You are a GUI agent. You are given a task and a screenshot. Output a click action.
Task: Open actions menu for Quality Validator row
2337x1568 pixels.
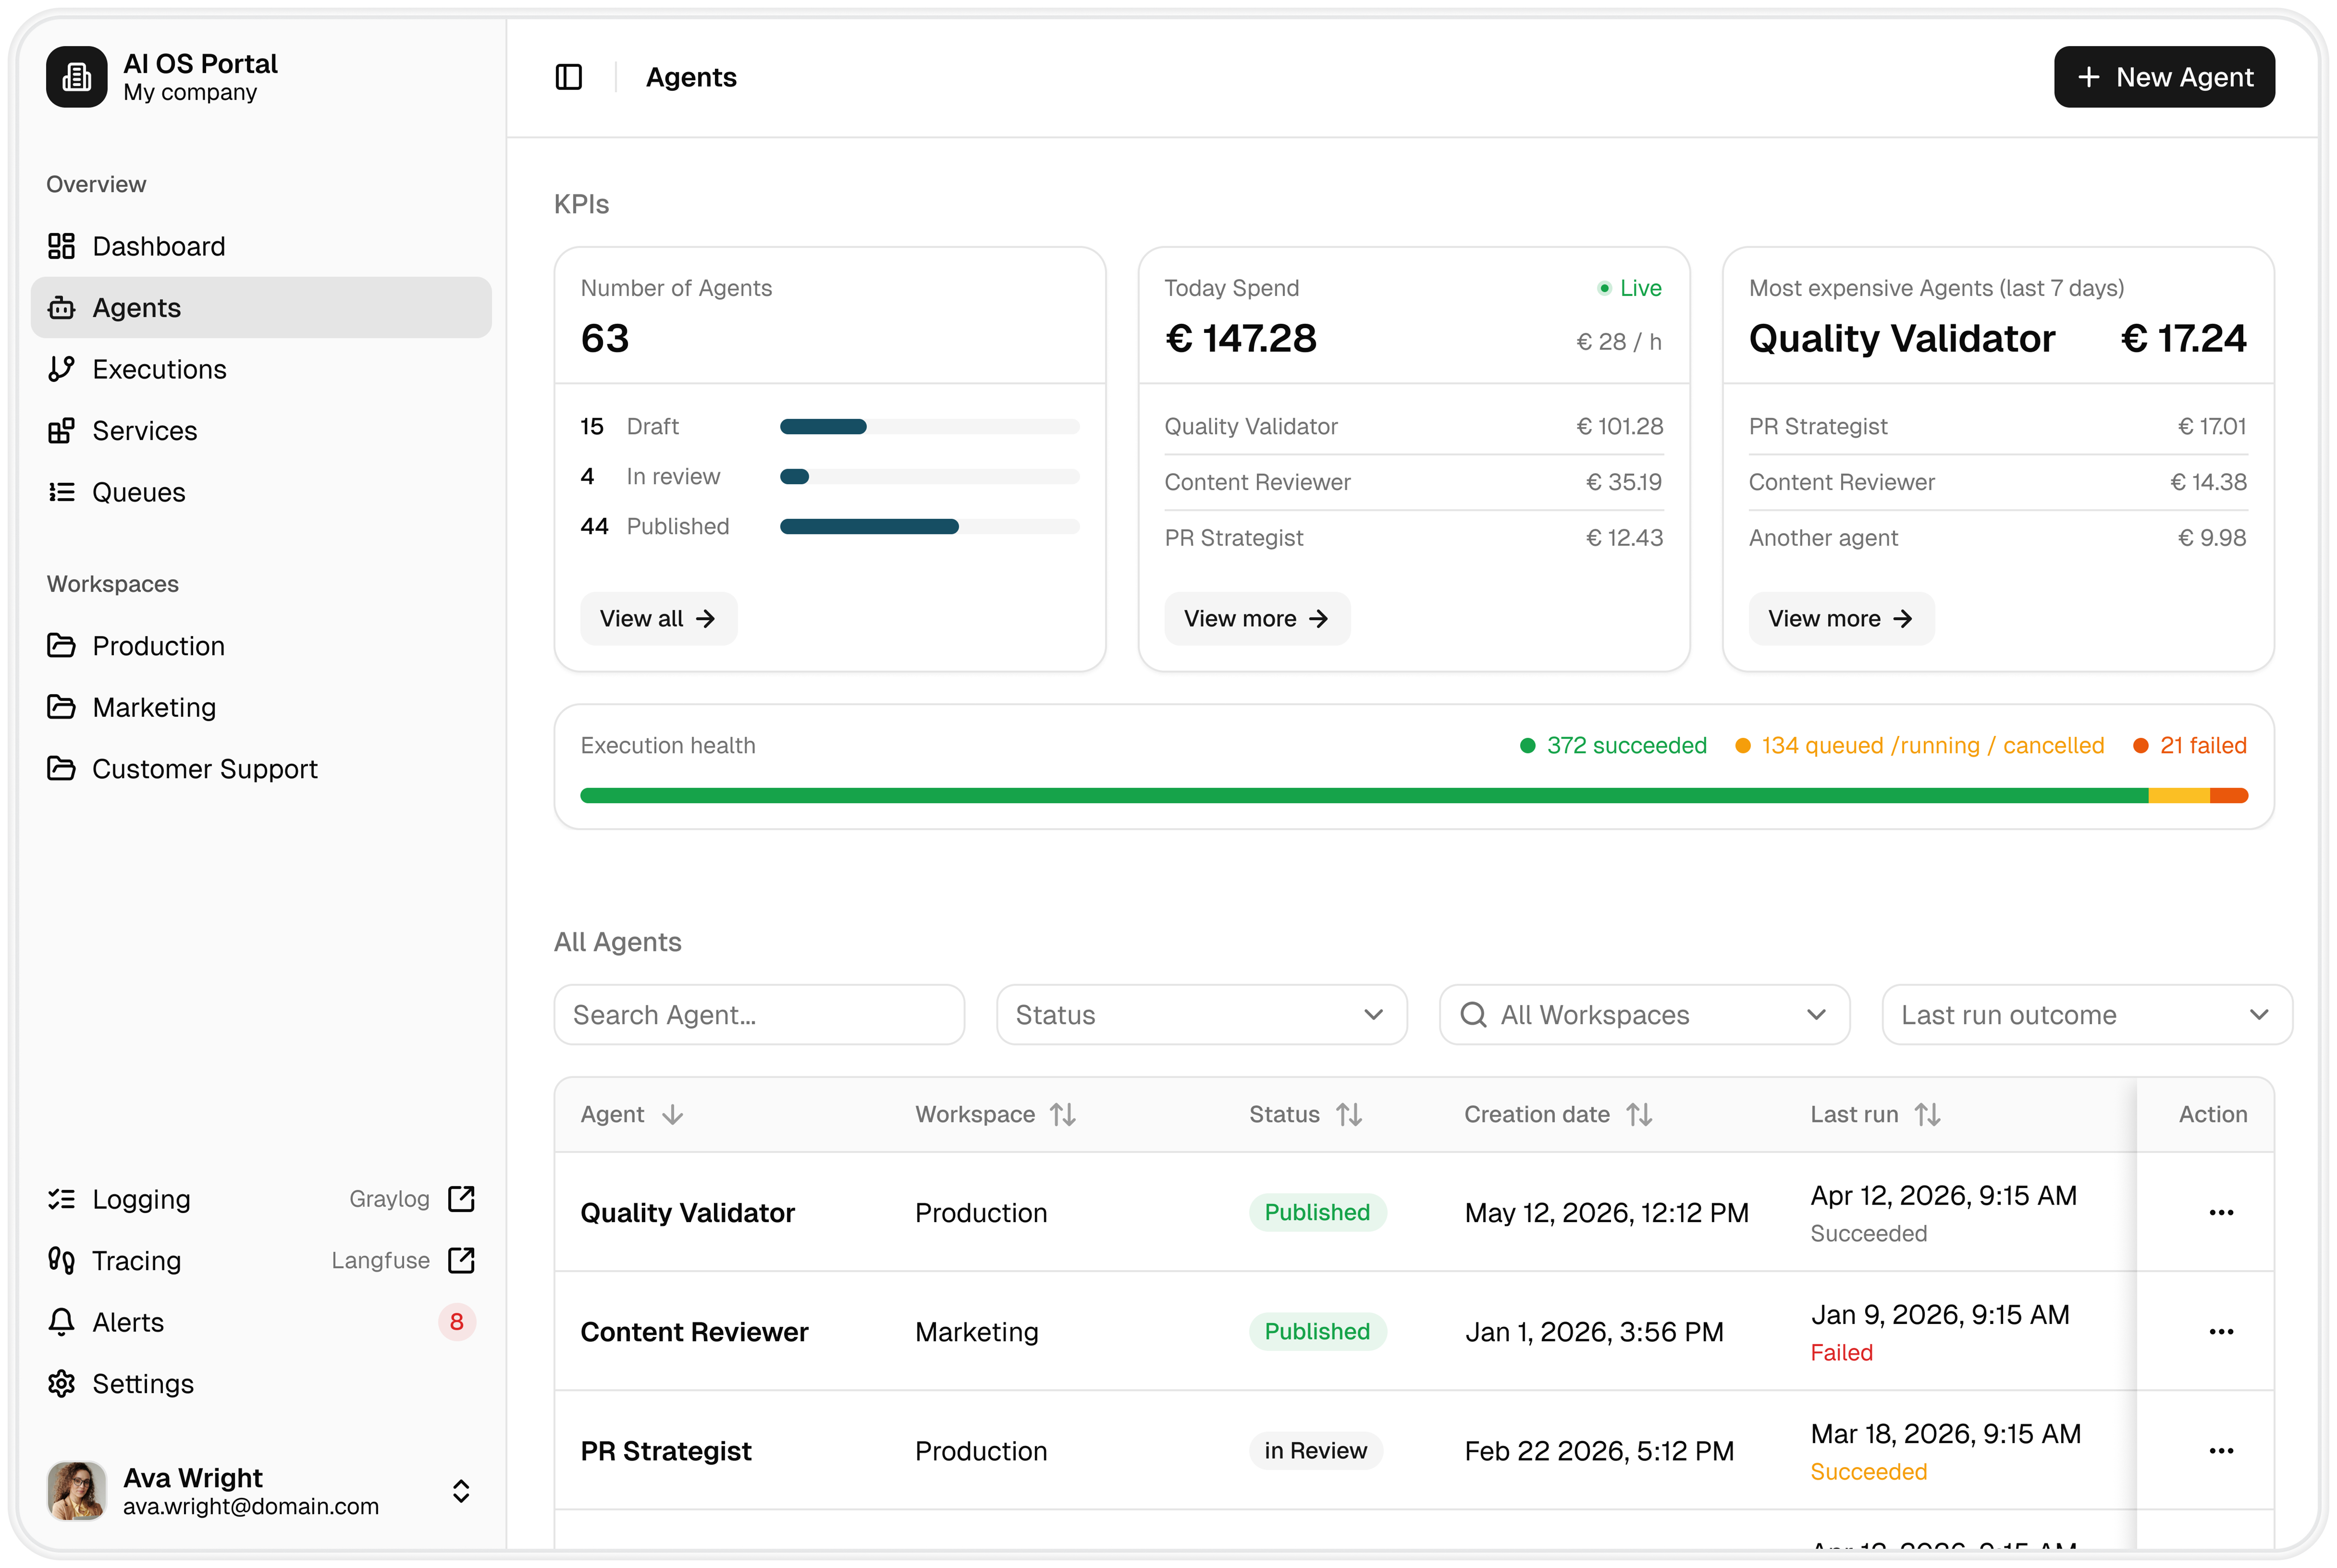[x=2221, y=1213]
